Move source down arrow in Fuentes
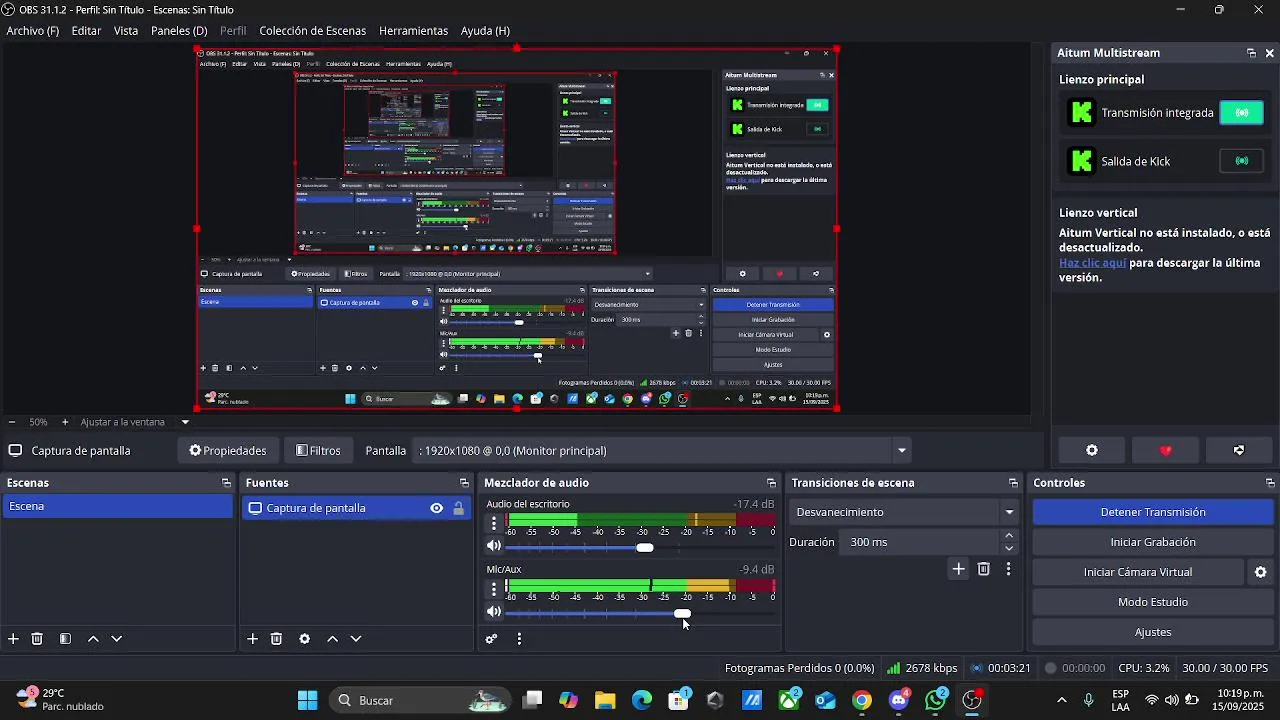 tap(356, 639)
